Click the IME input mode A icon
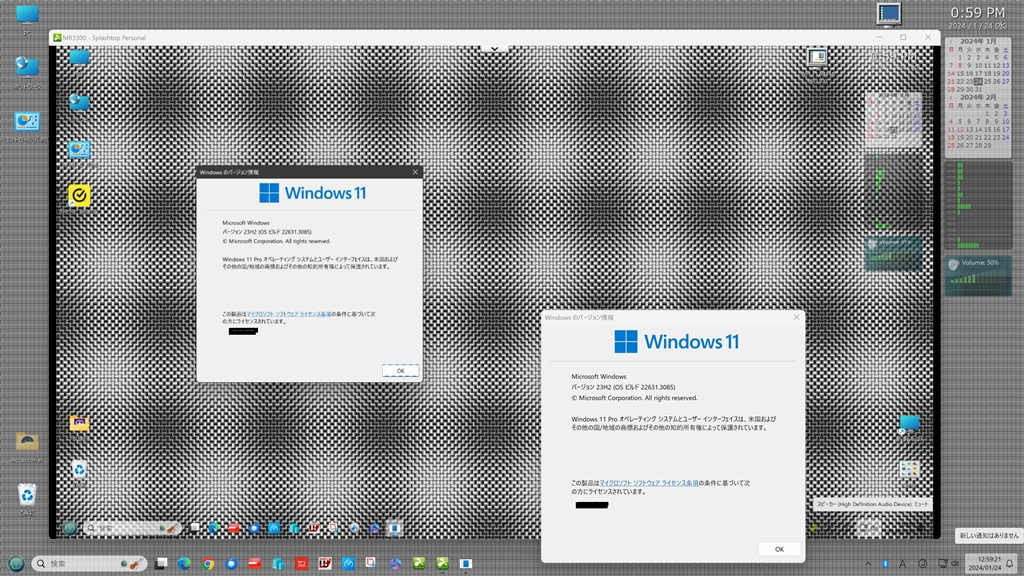This screenshot has height=576, width=1024. point(903,564)
